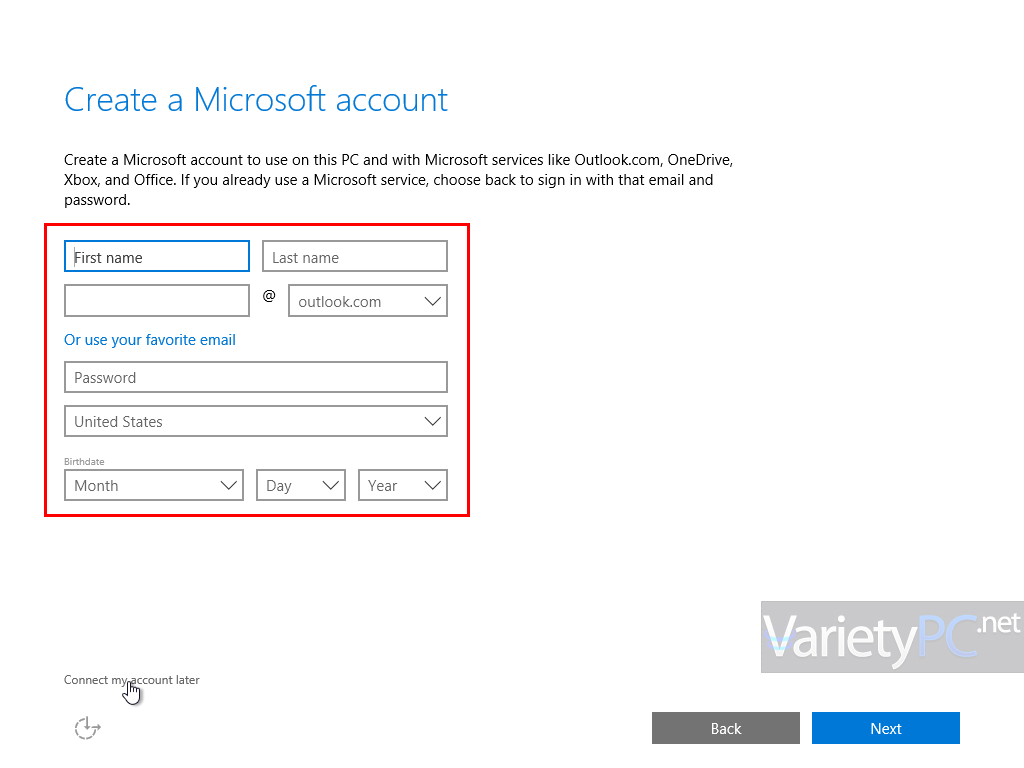Click the email username field before @
The width and height of the screenshot is (1024, 768).
tap(157, 301)
